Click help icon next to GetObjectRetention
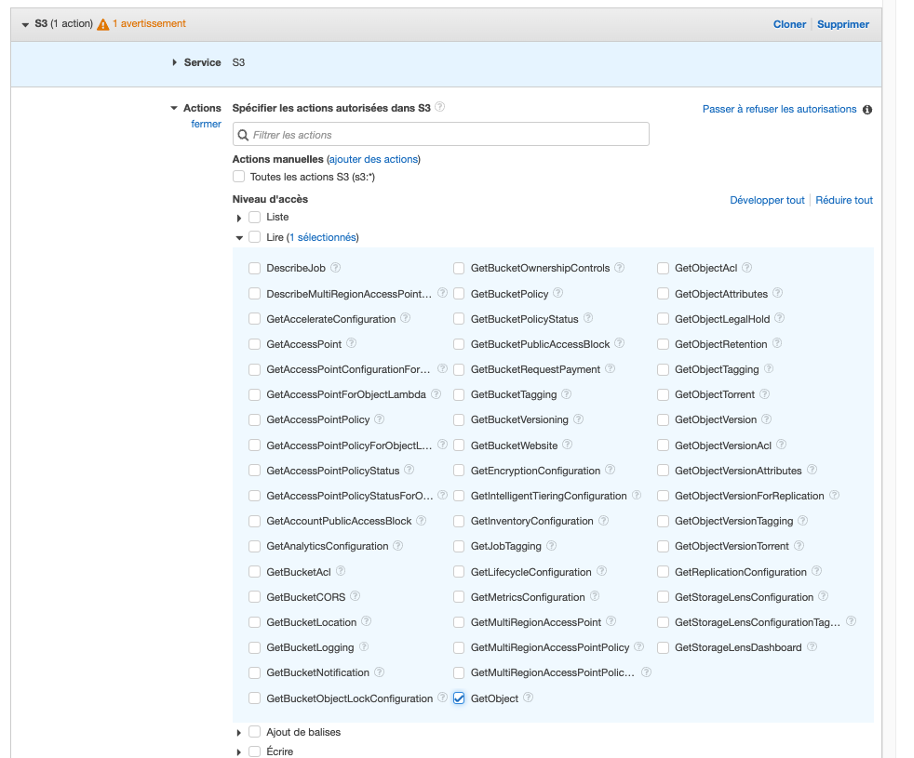914x758 pixels. [777, 343]
